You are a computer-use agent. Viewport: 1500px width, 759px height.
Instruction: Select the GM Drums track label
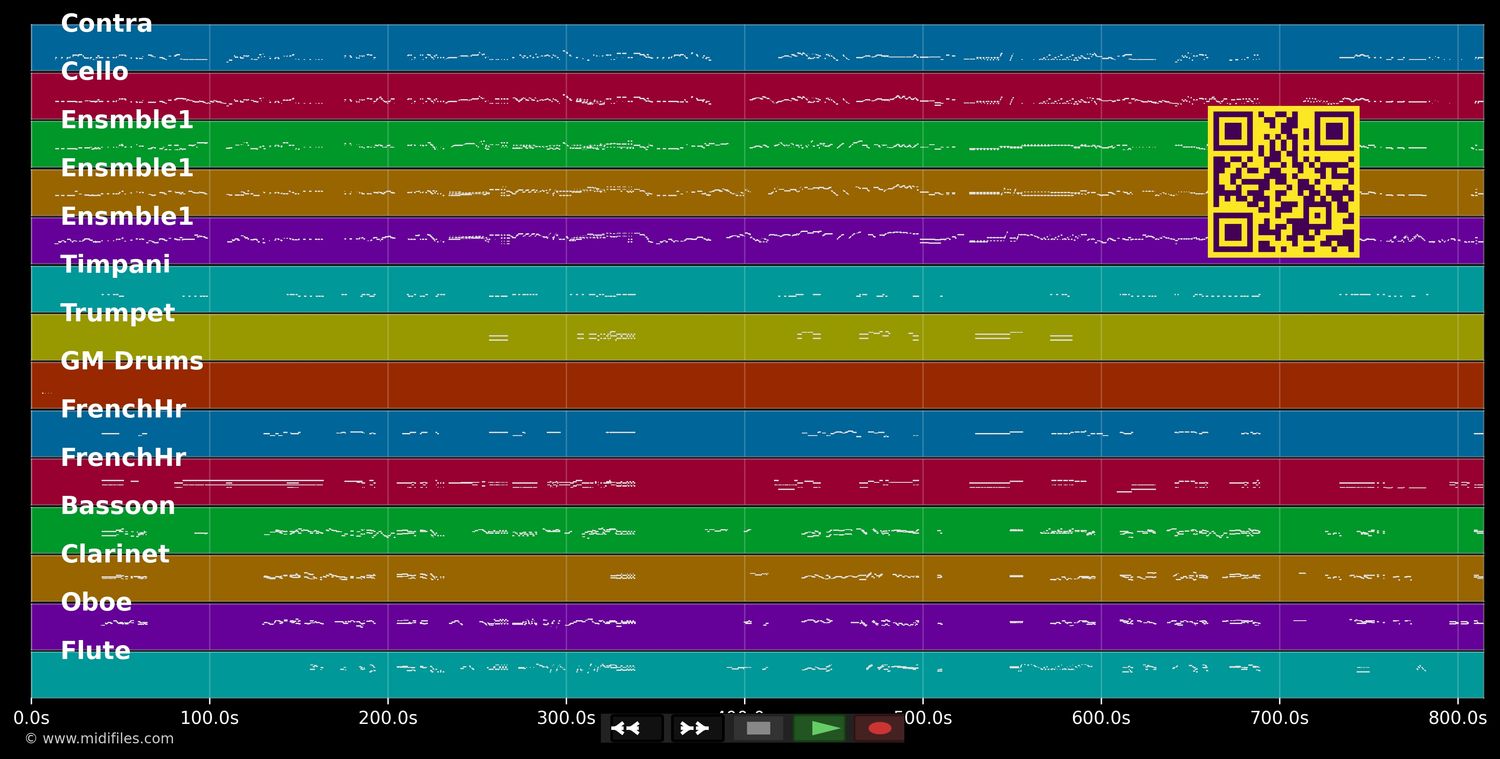click(132, 361)
